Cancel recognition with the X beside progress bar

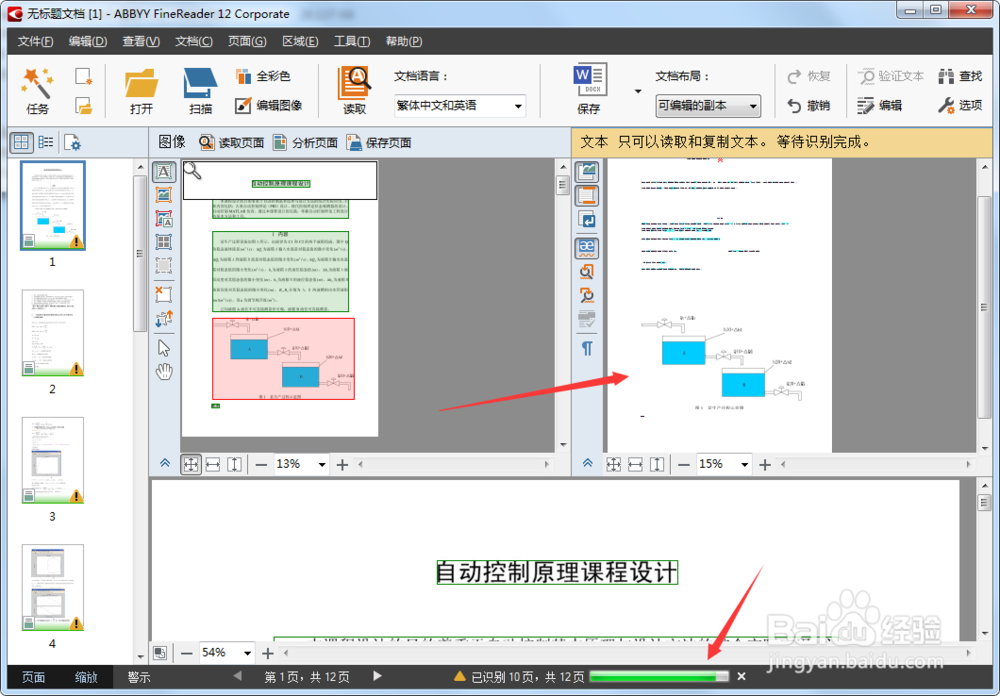tap(741, 676)
